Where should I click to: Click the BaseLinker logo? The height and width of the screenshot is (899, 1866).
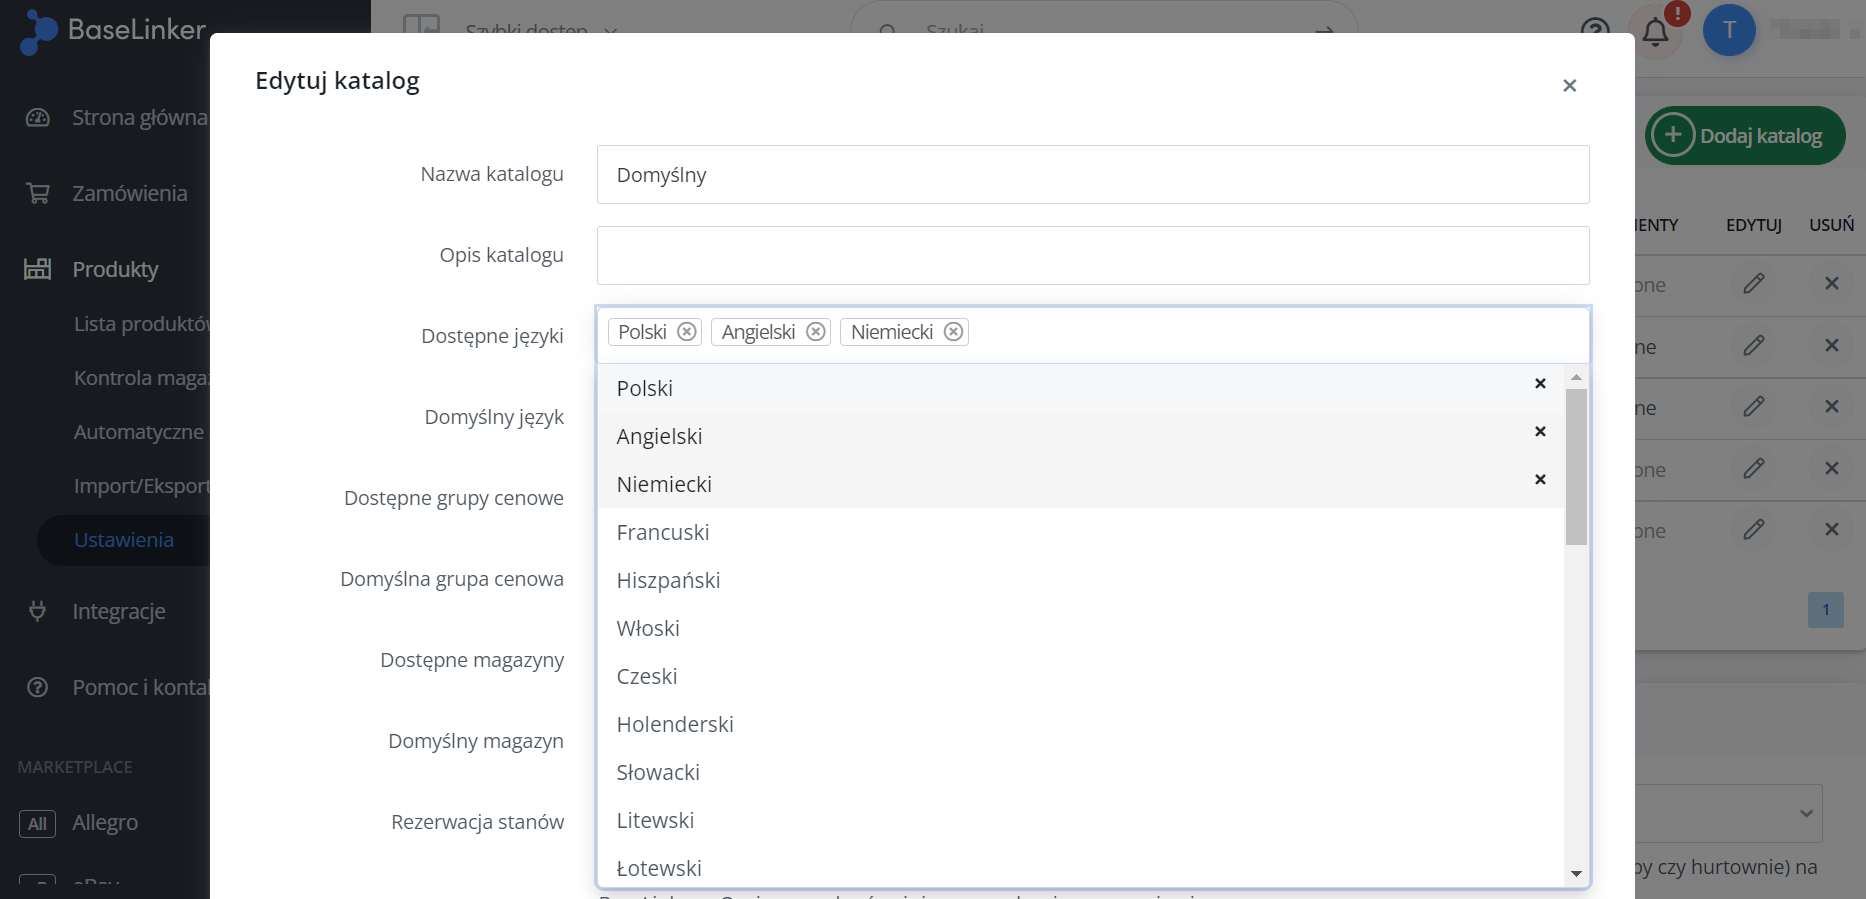(113, 30)
